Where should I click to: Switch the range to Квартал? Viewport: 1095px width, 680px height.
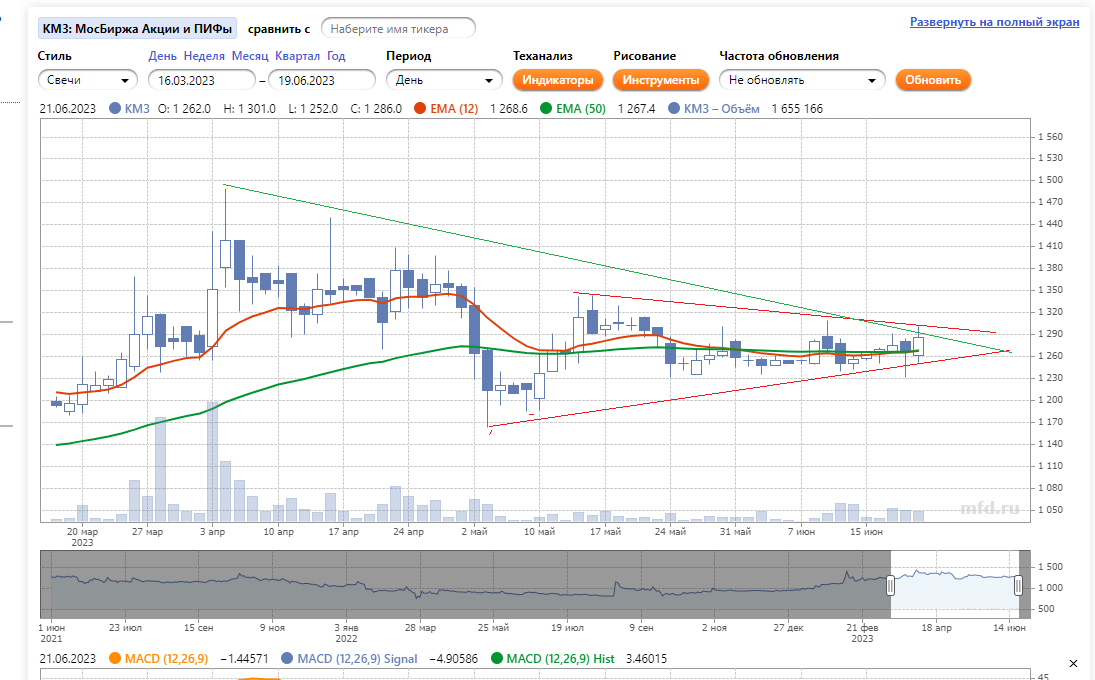[297, 57]
